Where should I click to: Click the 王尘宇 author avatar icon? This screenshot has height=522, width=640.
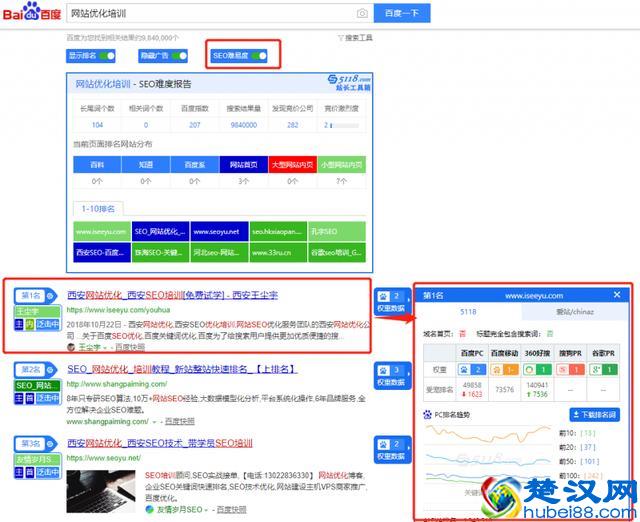click(x=71, y=347)
